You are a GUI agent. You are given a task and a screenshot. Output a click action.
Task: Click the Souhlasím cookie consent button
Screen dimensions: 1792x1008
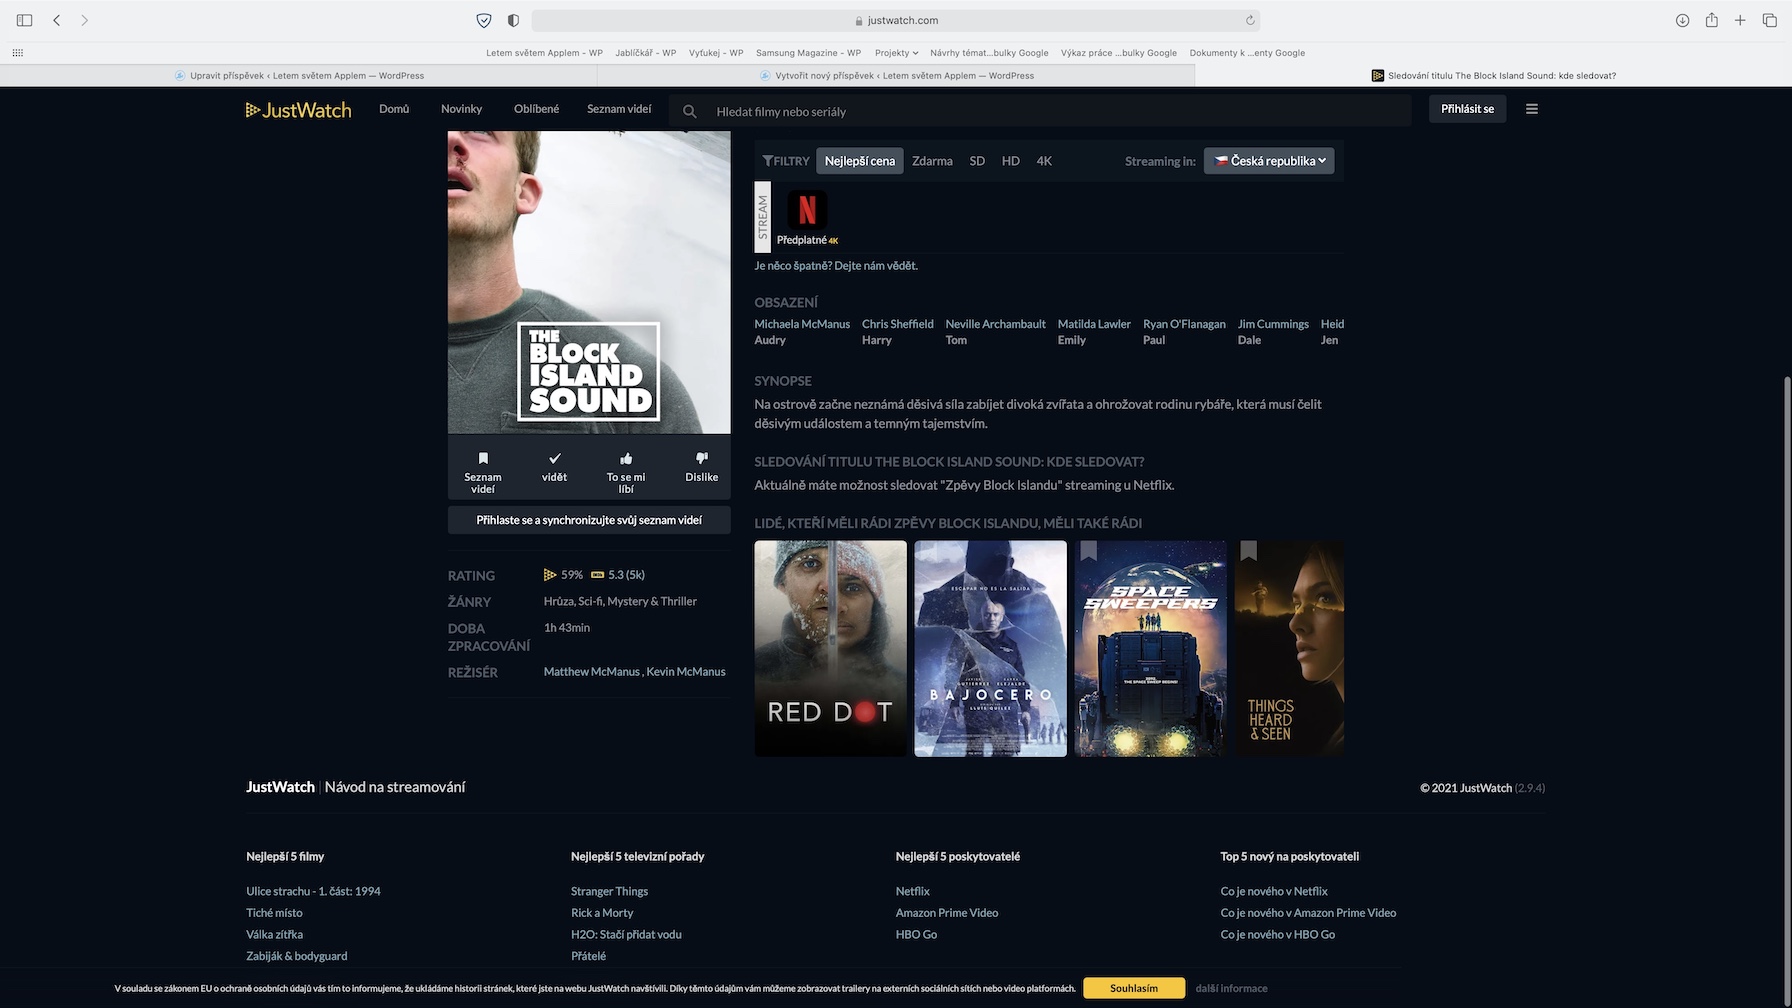1134,988
